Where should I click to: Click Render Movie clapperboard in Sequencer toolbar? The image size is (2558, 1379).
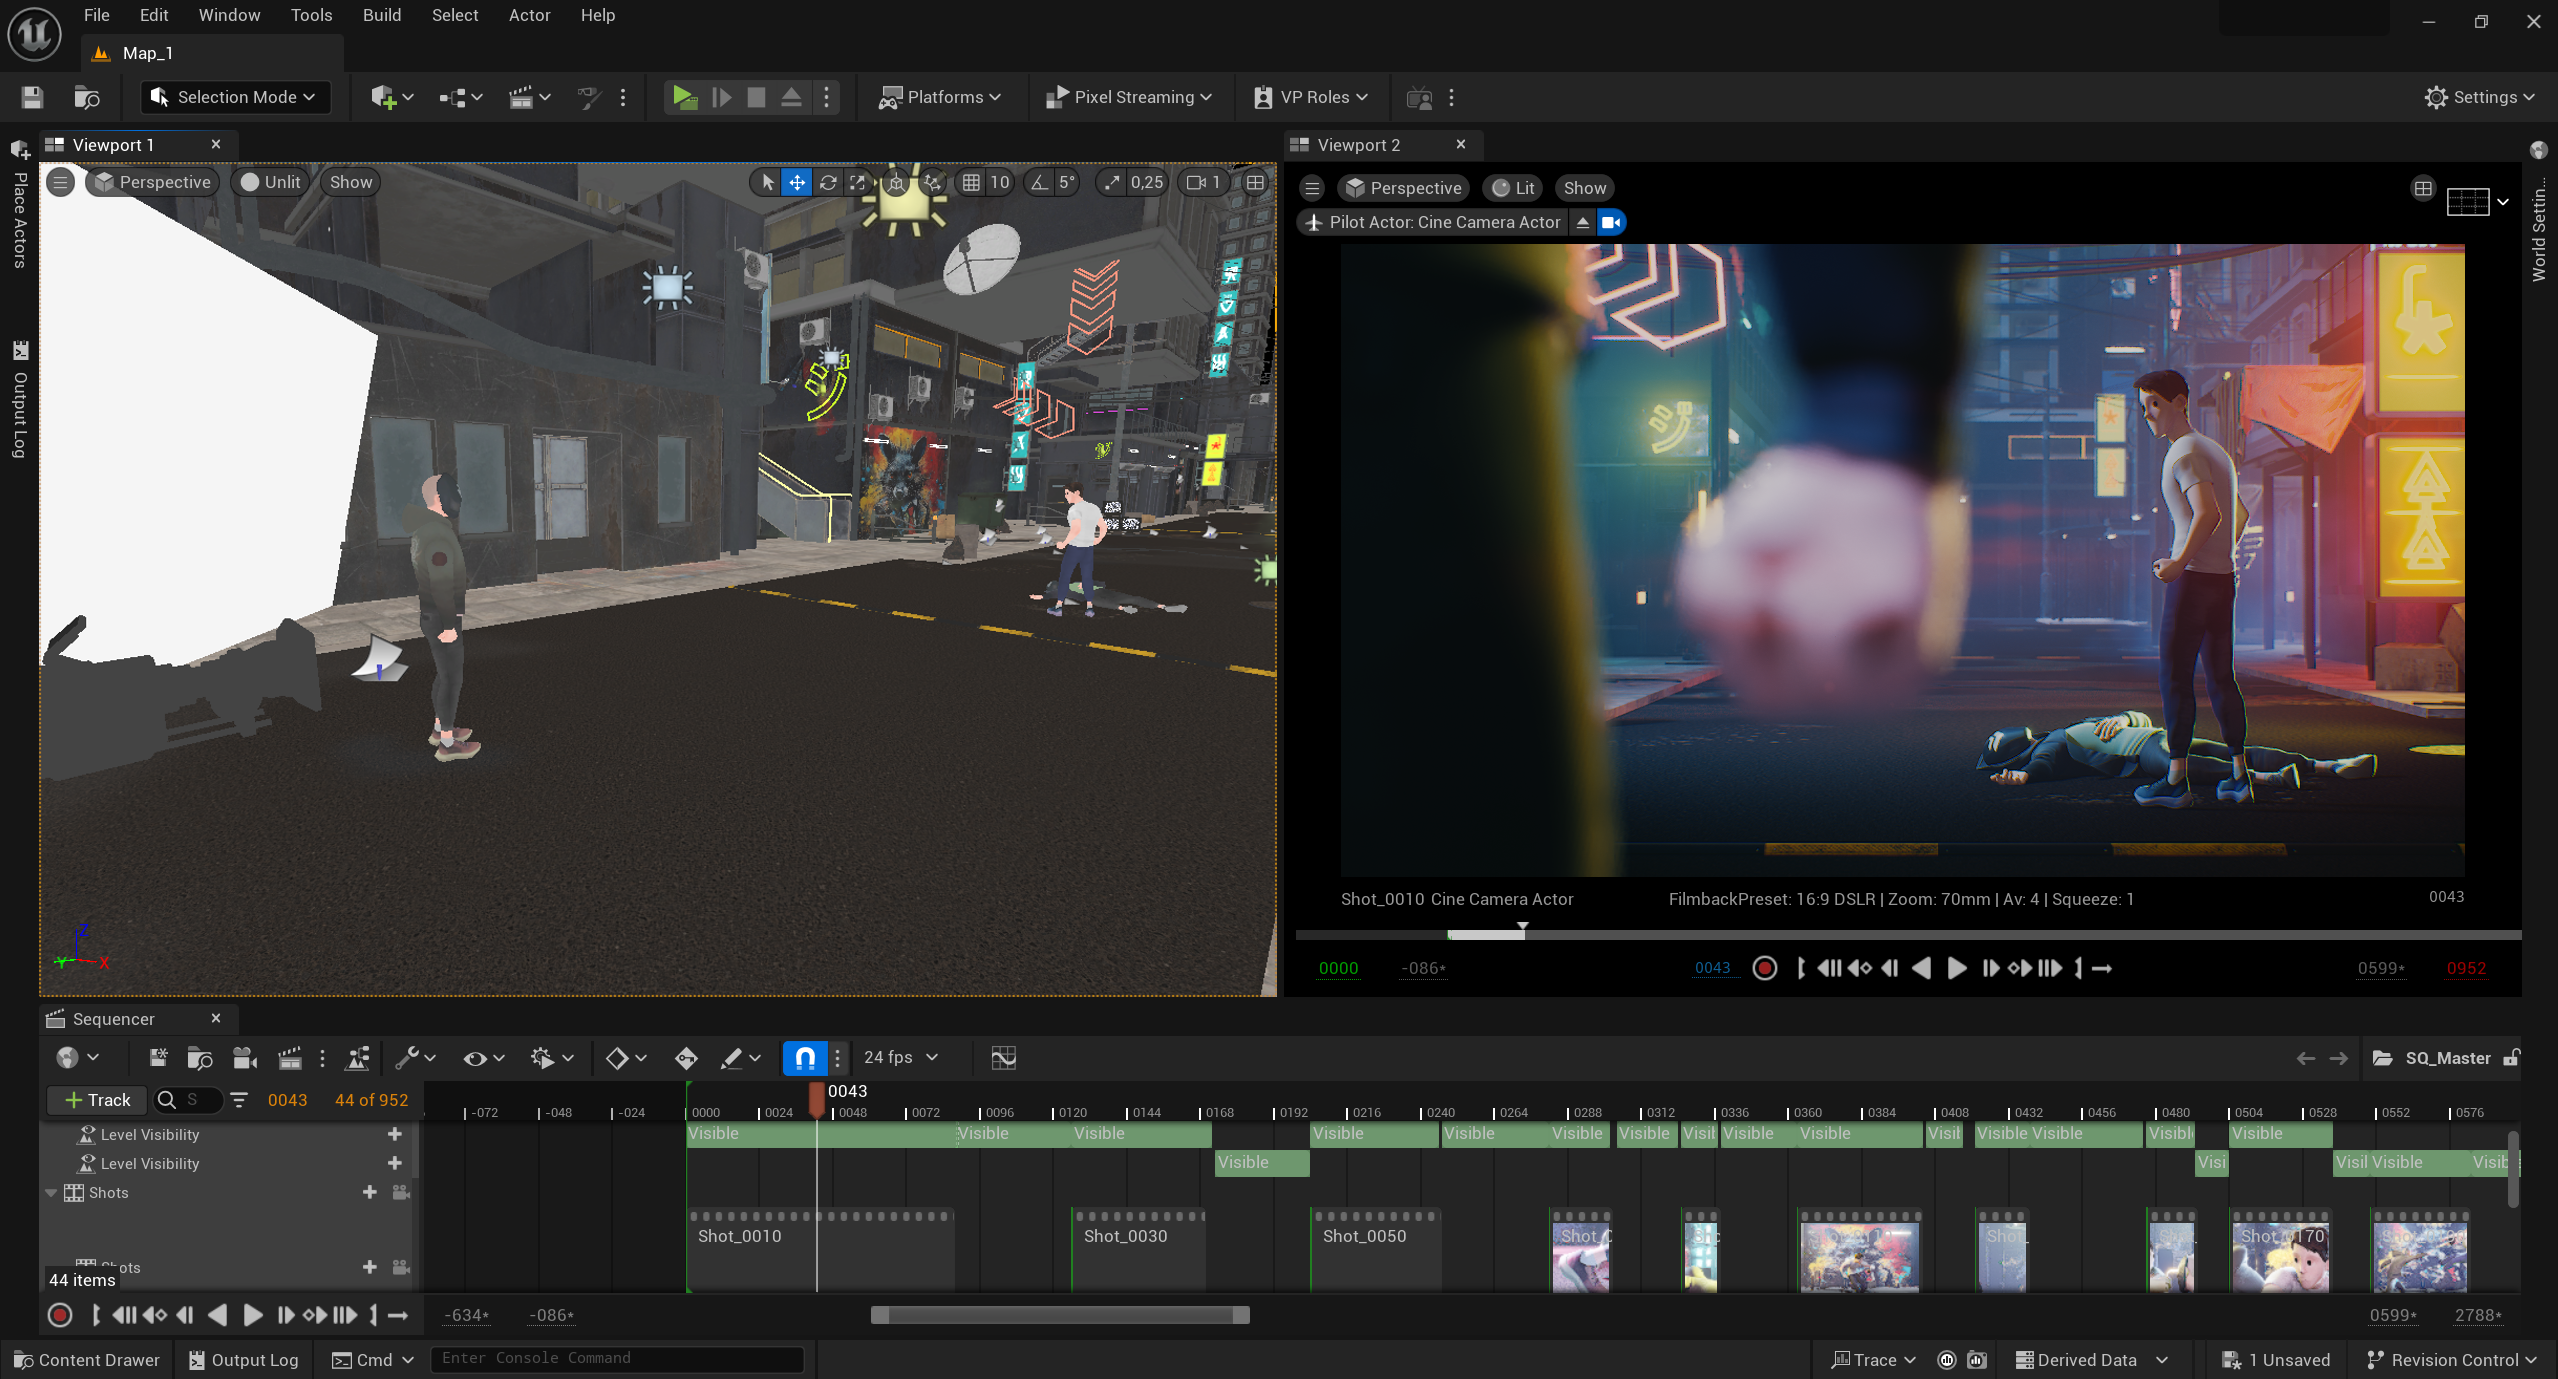pos(289,1058)
